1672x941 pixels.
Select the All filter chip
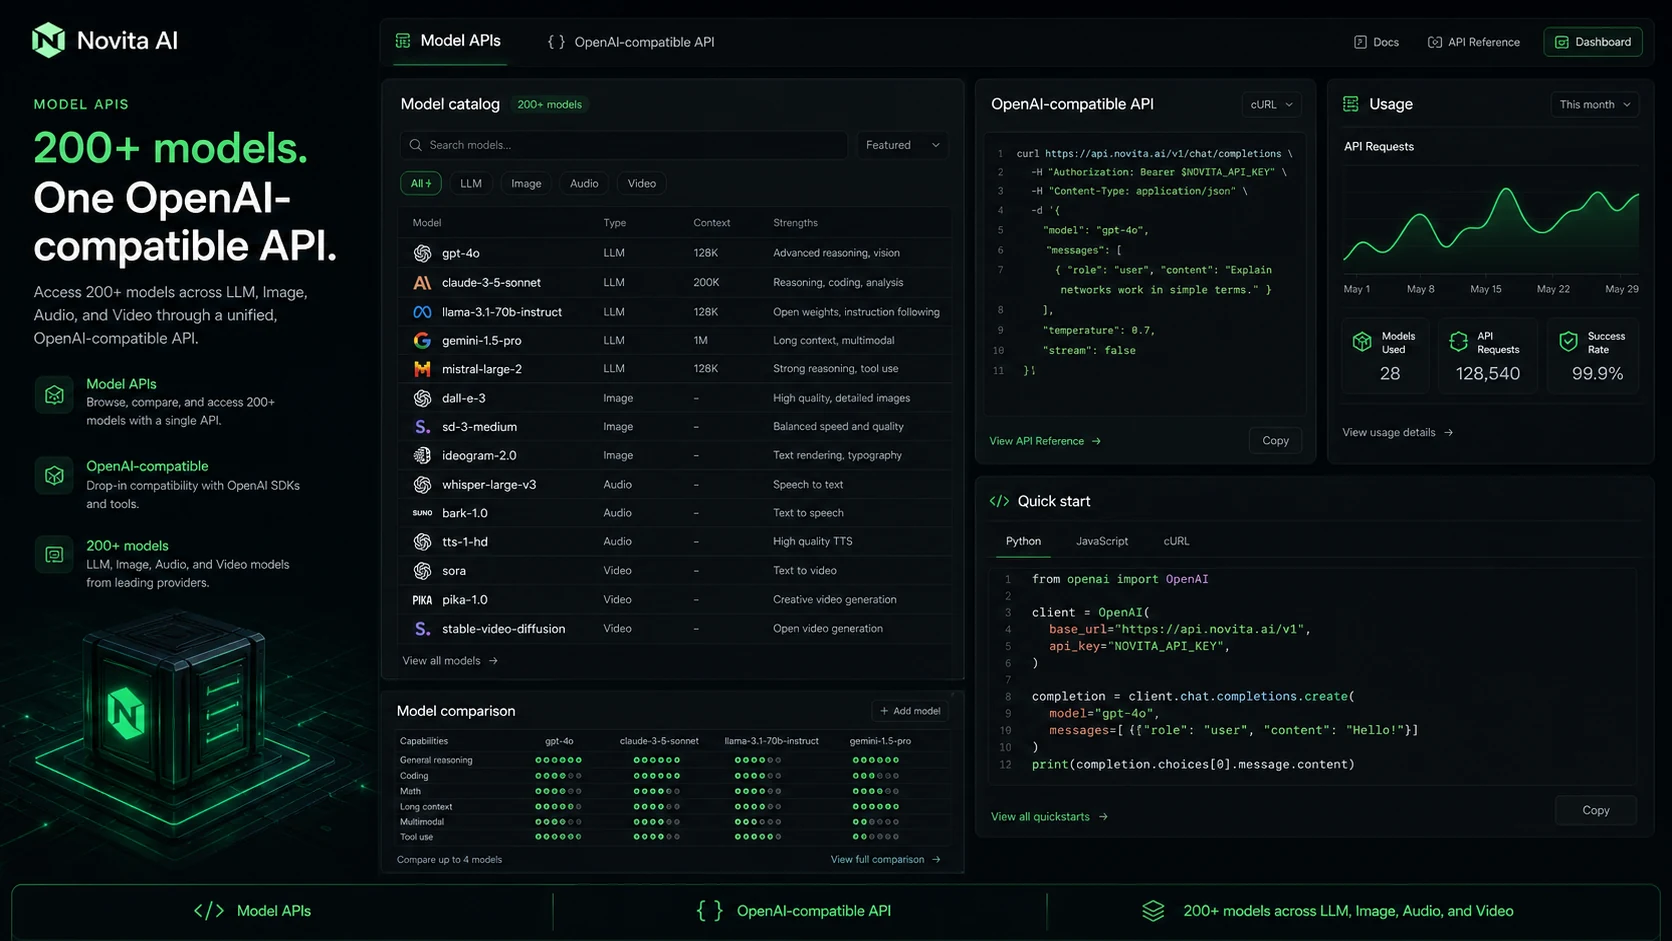coord(421,183)
